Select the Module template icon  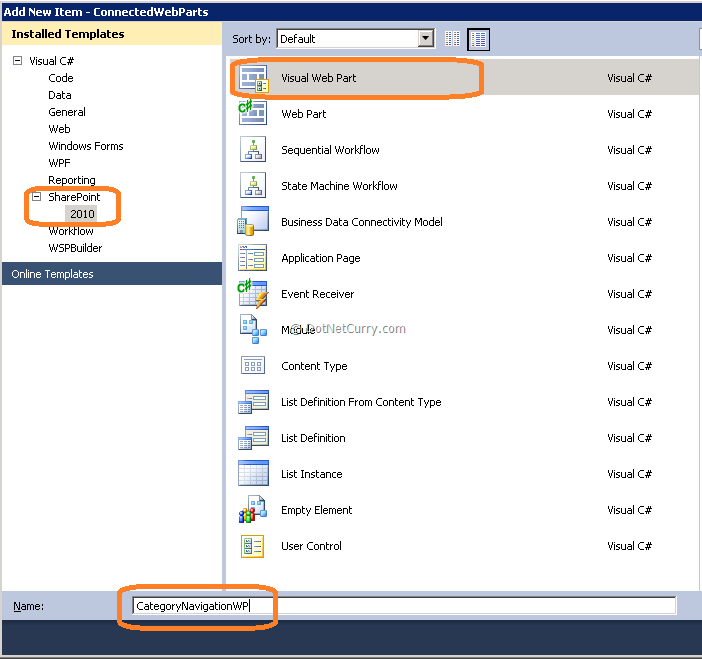[253, 329]
